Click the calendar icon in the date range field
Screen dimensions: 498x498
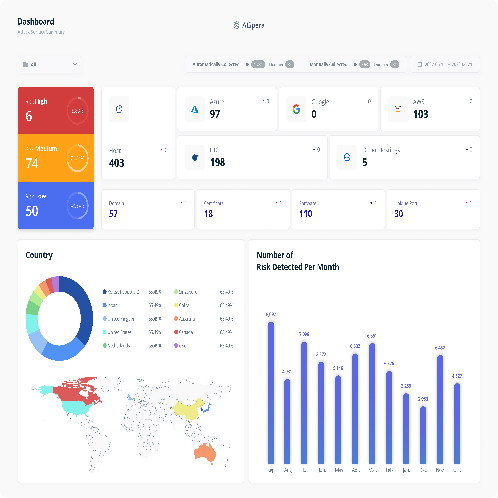pyautogui.click(x=420, y=64)
